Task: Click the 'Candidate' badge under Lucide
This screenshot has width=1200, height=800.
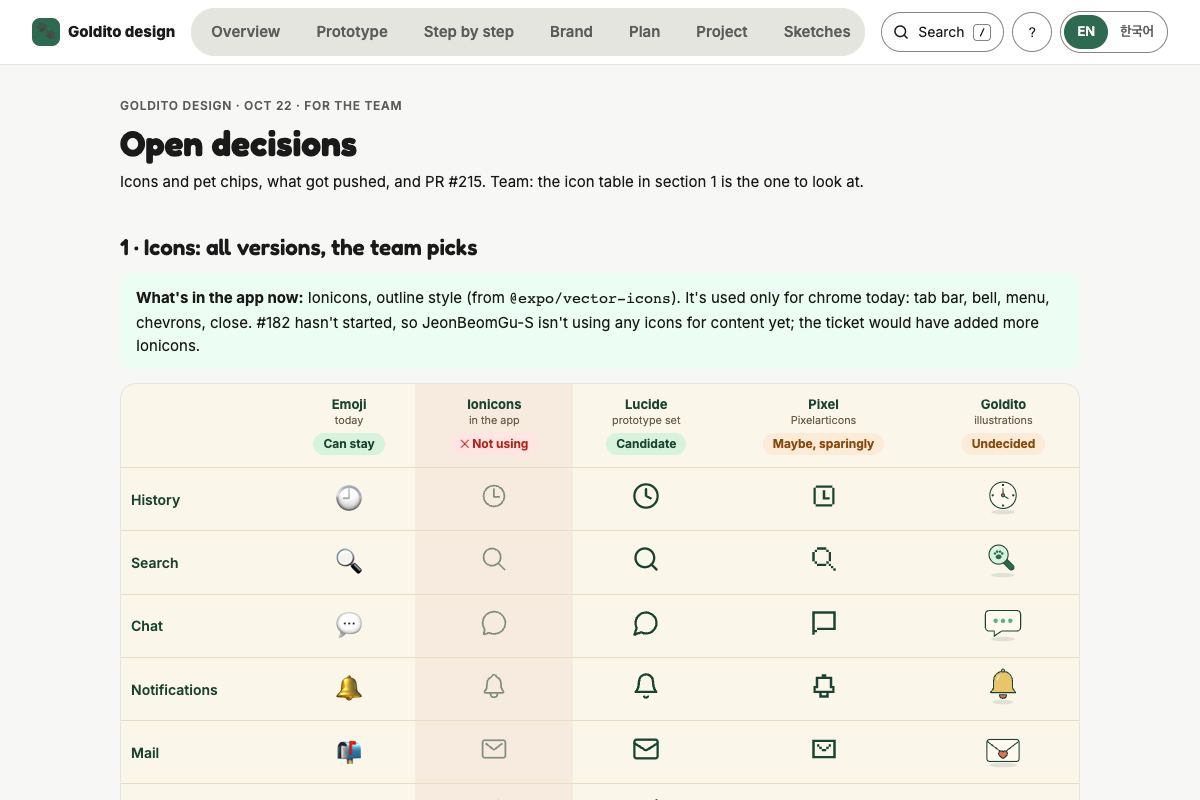Action: point(646,444)
